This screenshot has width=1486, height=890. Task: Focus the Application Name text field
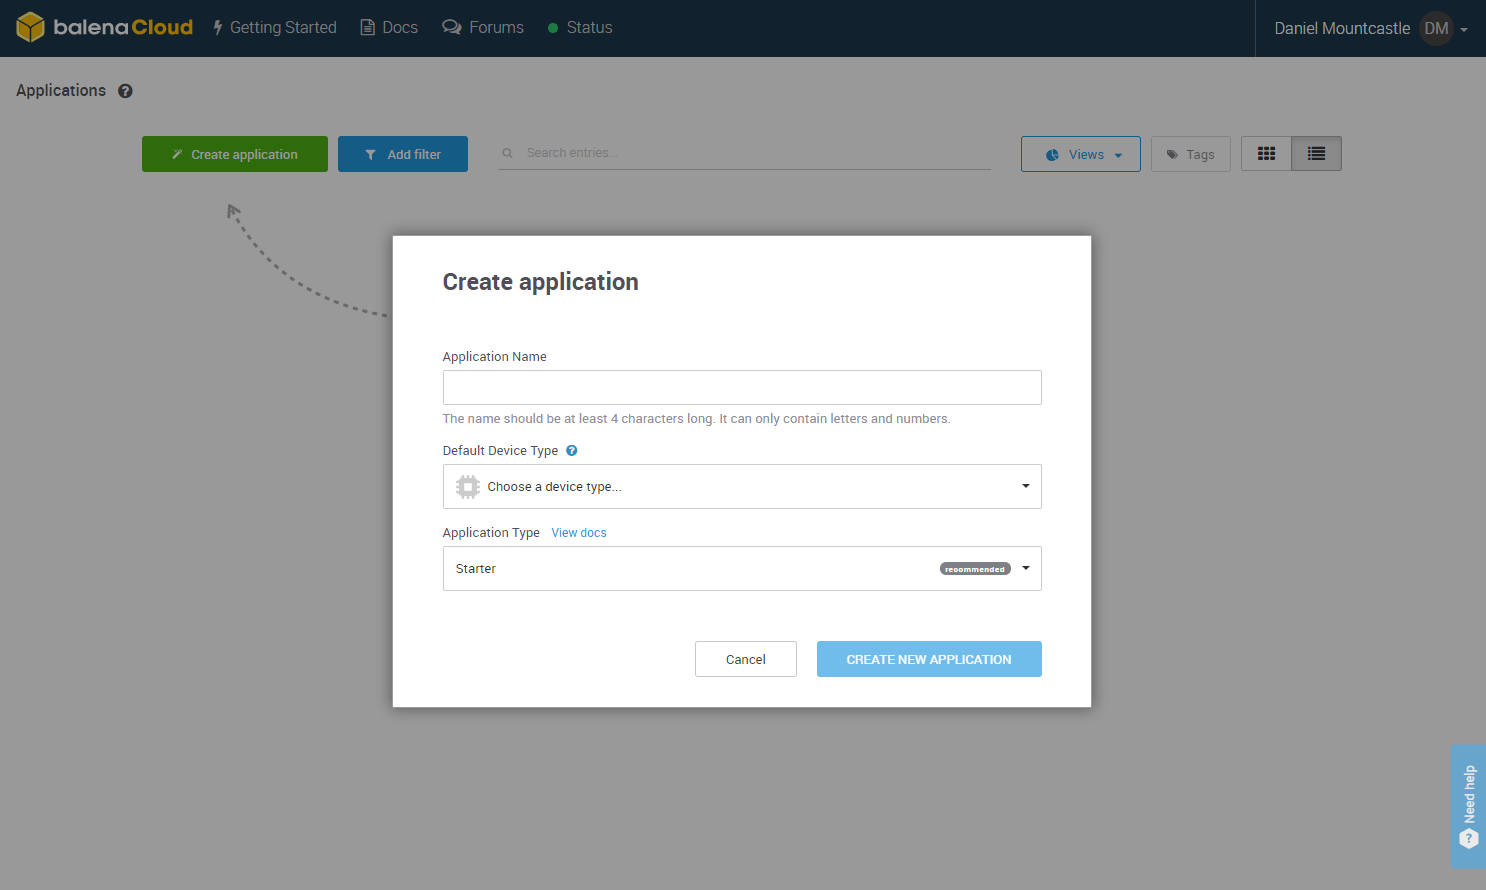[741, 388]
